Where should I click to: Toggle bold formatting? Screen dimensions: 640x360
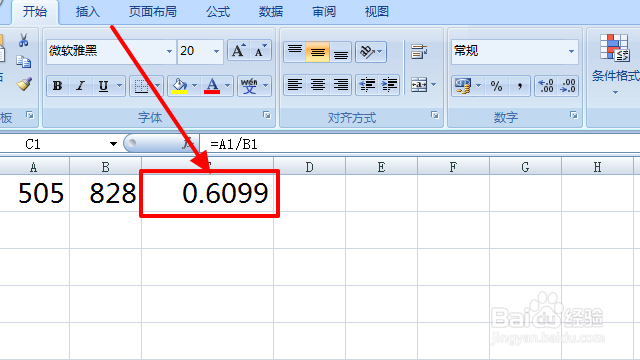point(58,86)
